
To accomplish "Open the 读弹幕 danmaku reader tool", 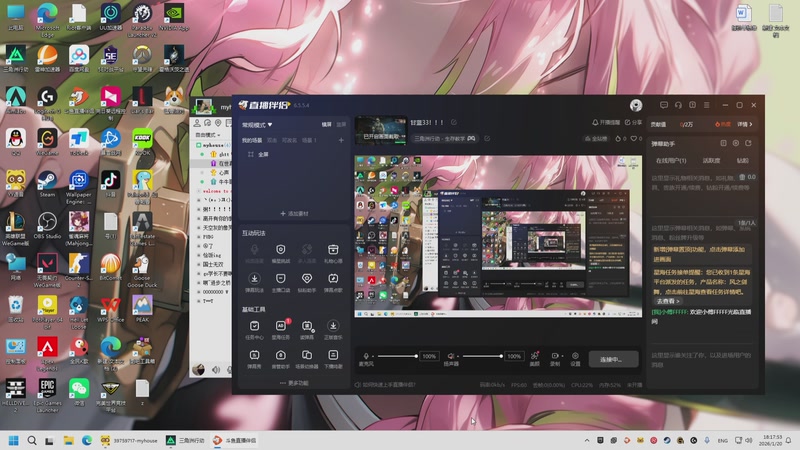I will click(307, 329).
